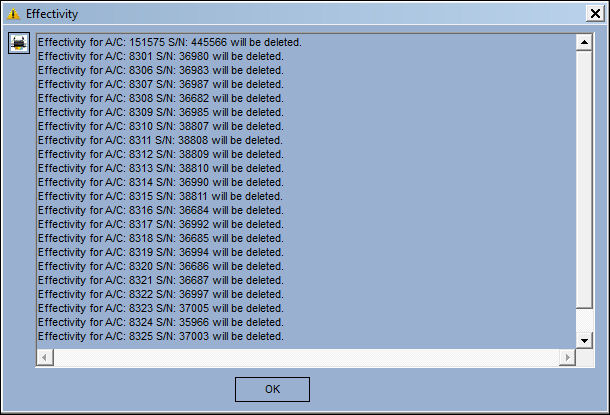Select the line for A/C: 8317 S/N: 36992
The width and height of the screenshot is (610, 415).
[161, 224]
